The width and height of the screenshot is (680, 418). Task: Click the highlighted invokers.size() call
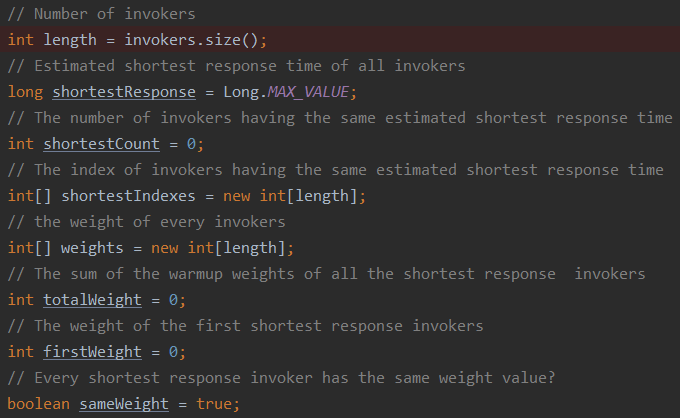pos(191,40)
